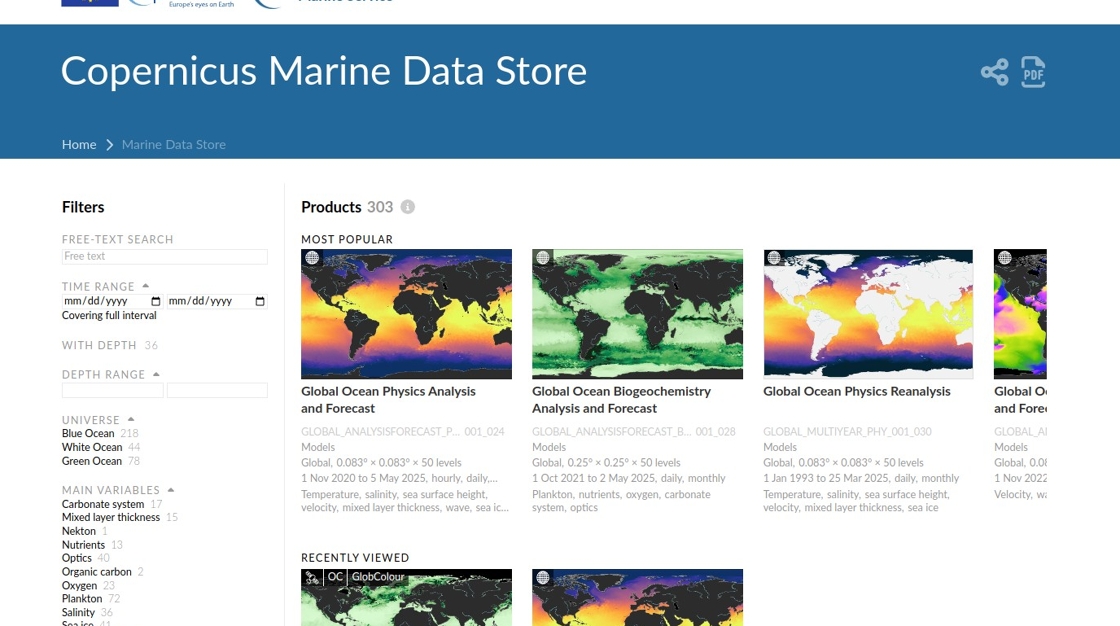Image resolution: width=1120 pixels, height=626 pixels.
Task: Click the Copernicus Marine Data Store heading
Action: 324,71
